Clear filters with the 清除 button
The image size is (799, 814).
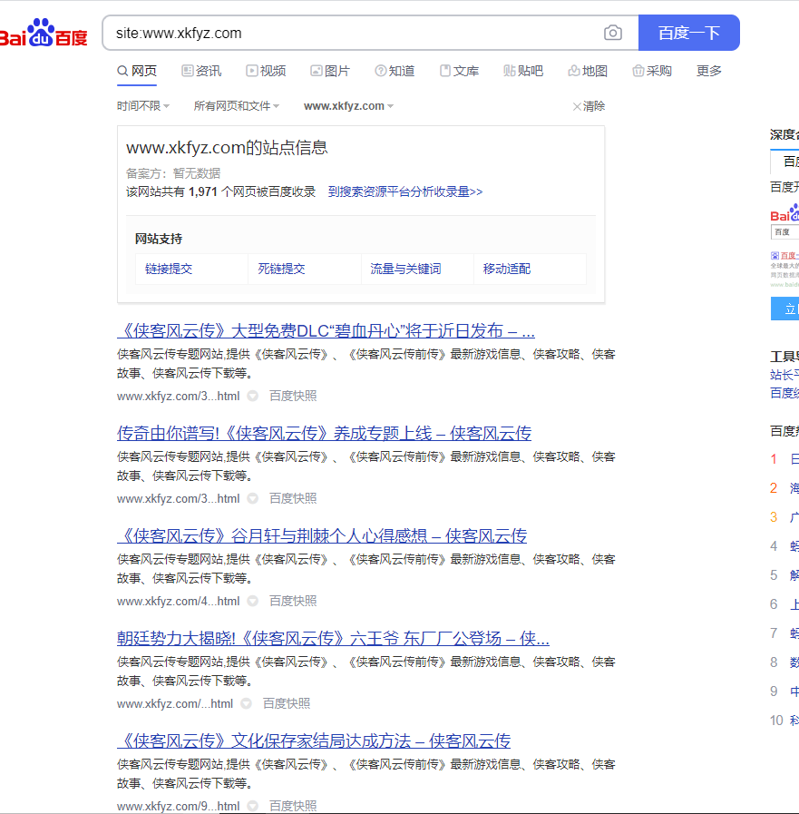588,106
